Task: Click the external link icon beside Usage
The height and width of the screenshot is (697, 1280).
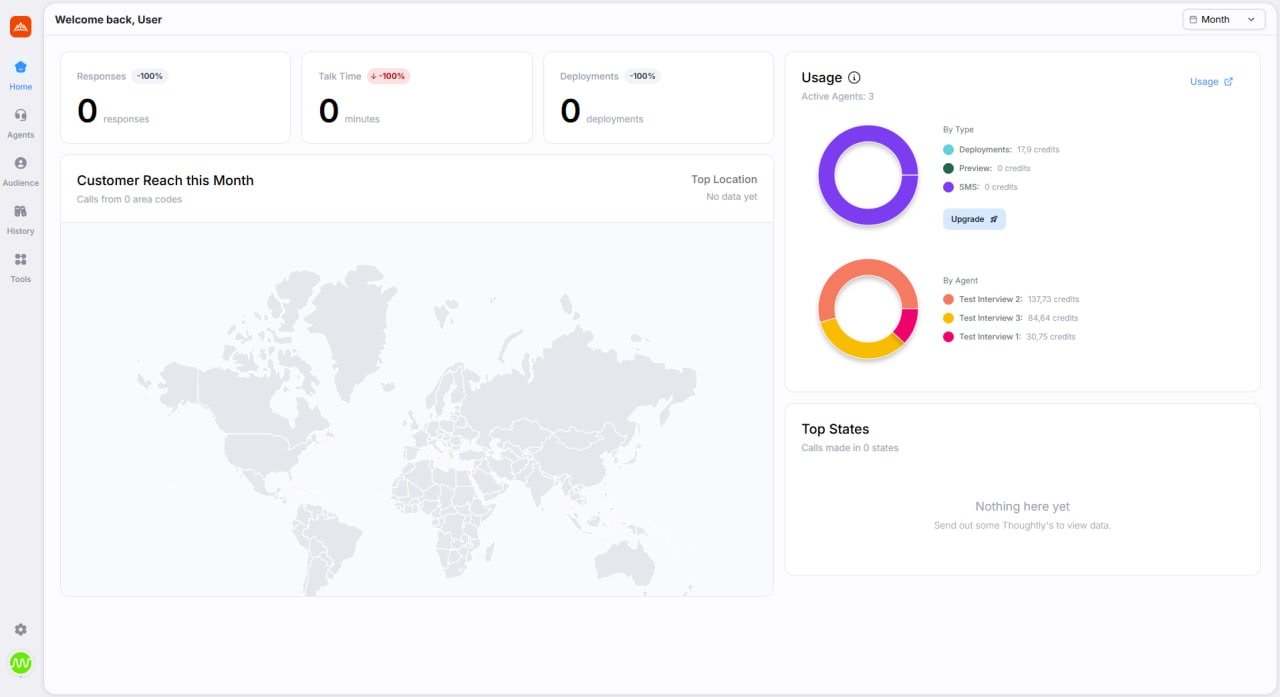Action: click(x=1229, y=82)
